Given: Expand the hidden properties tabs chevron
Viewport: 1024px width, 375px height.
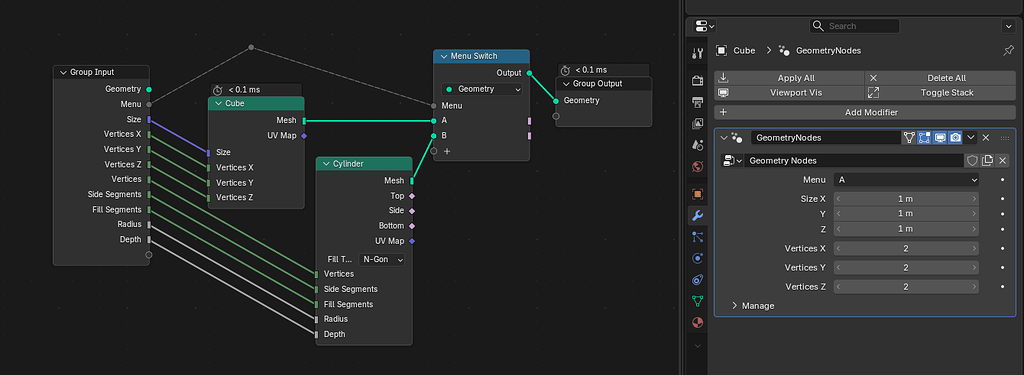Looking at the screenshot, I should click(697, 345).
